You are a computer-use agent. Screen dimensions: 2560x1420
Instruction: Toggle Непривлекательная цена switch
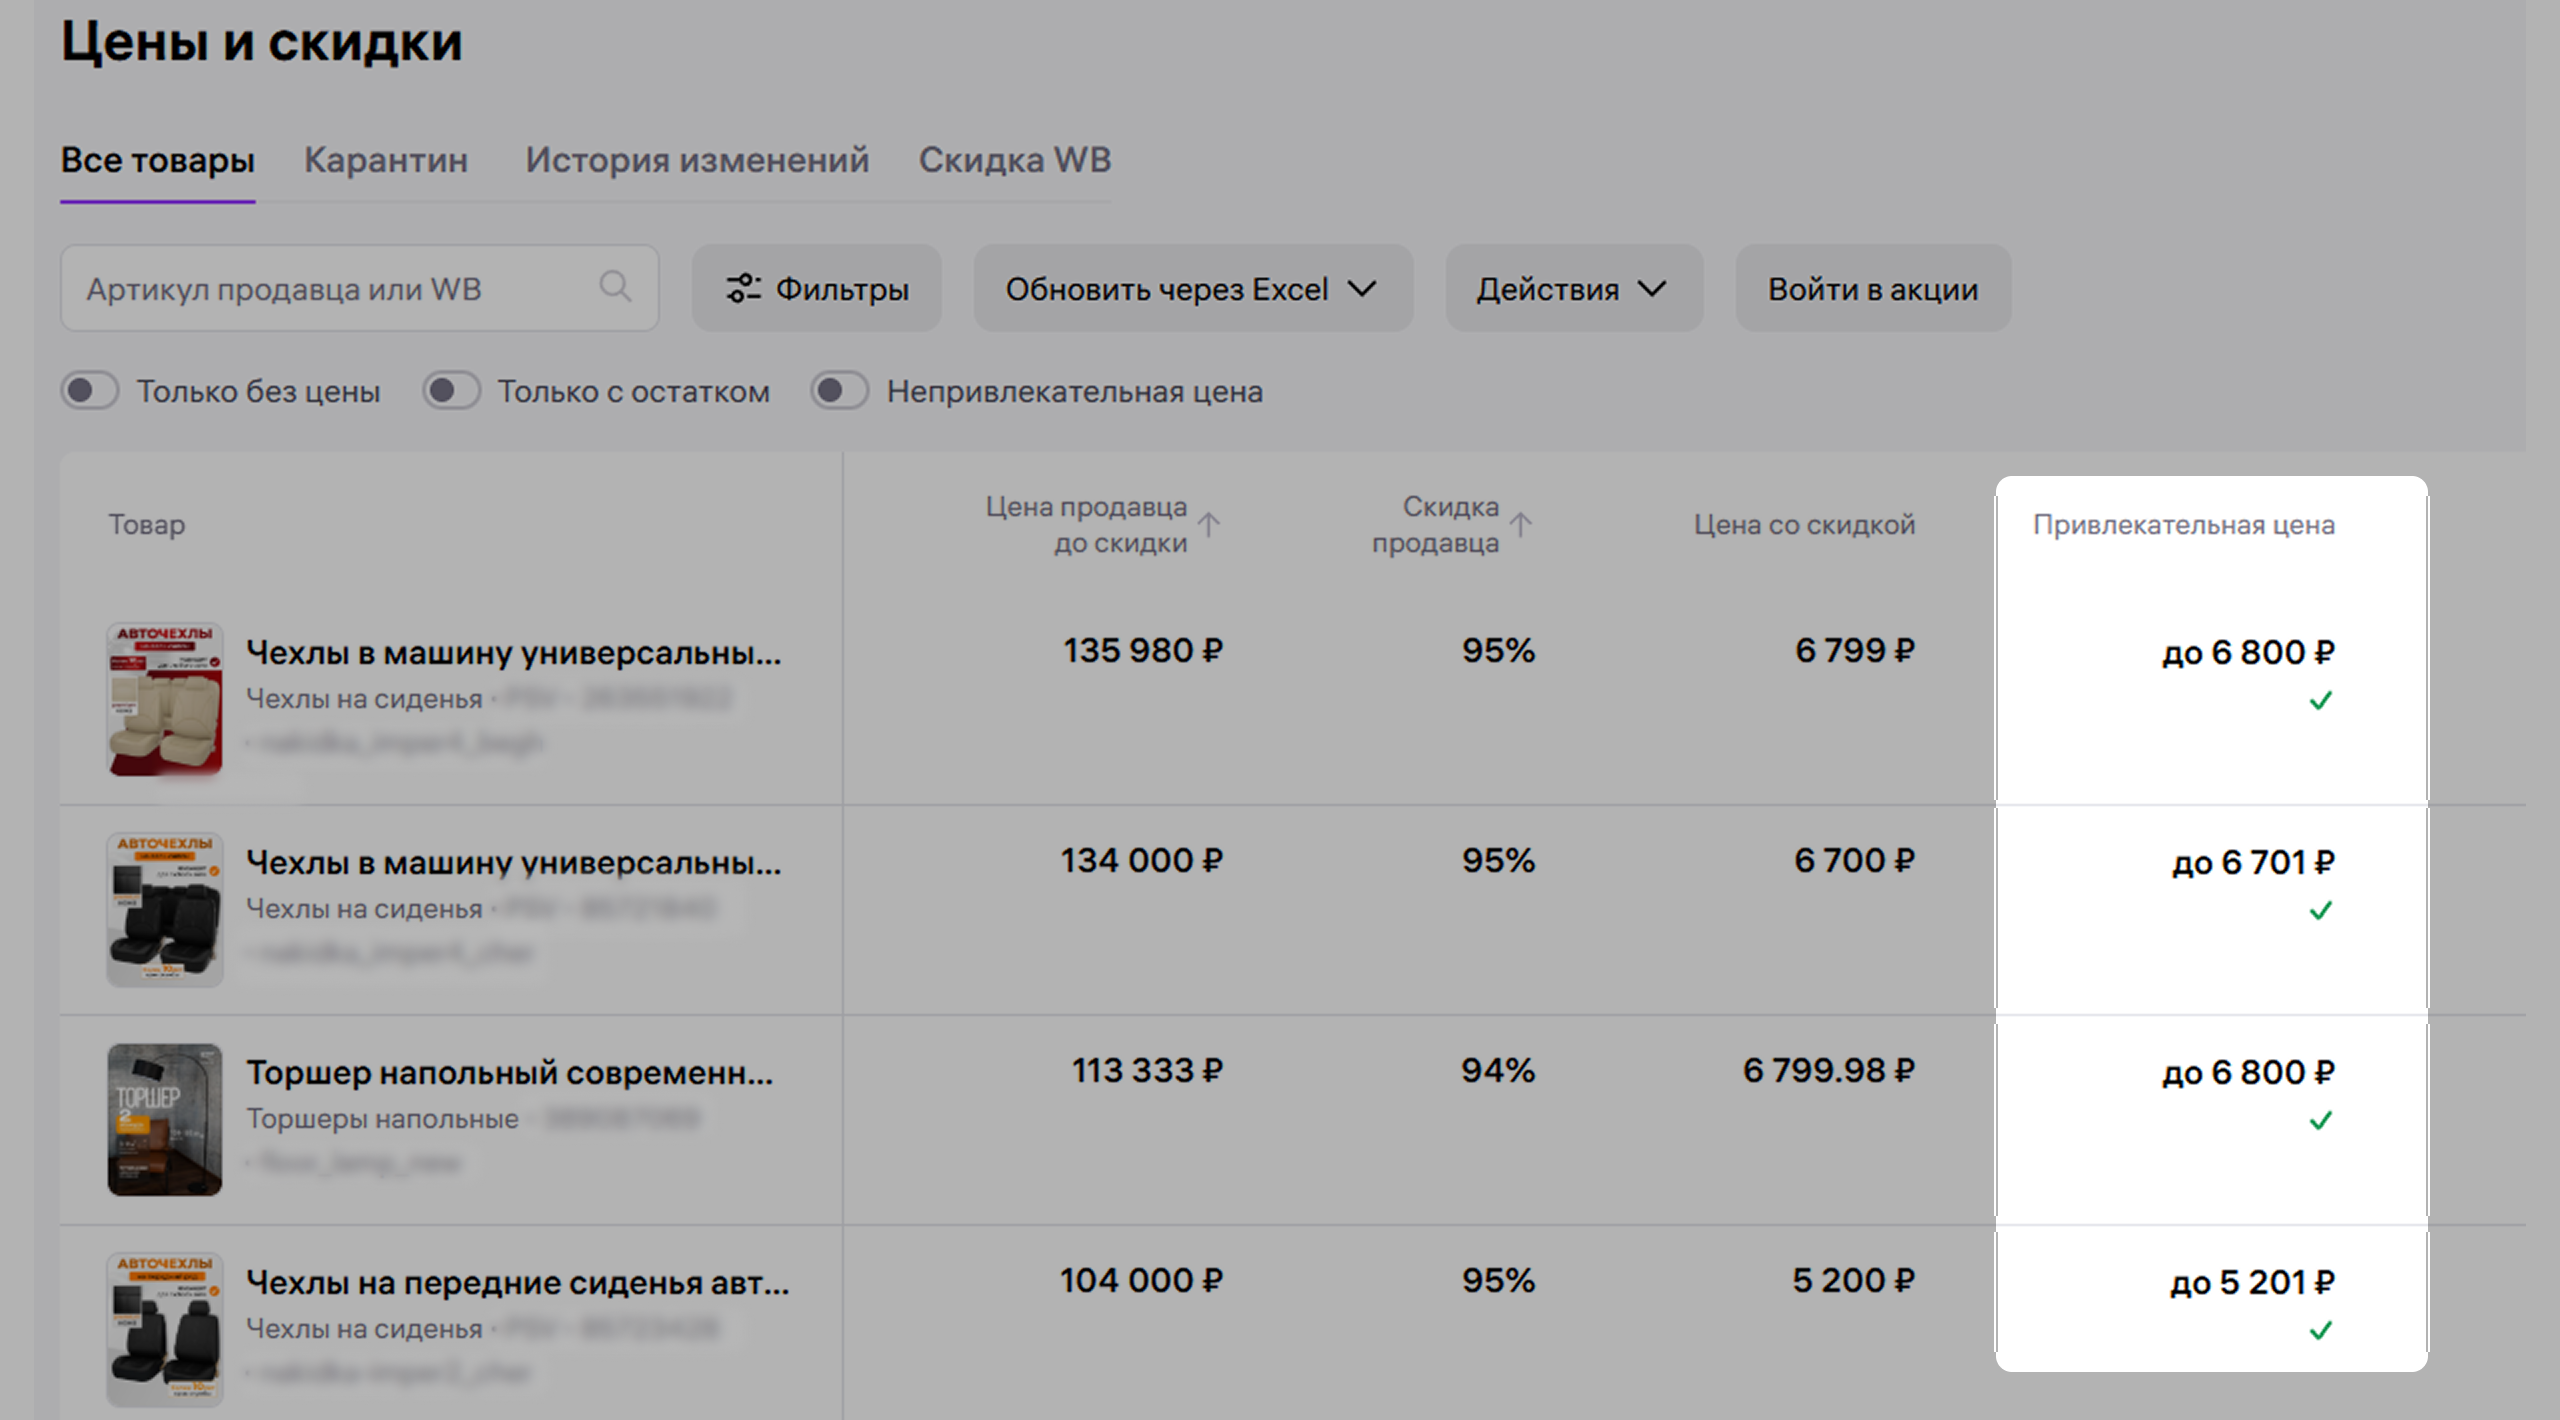click(839, 390)
